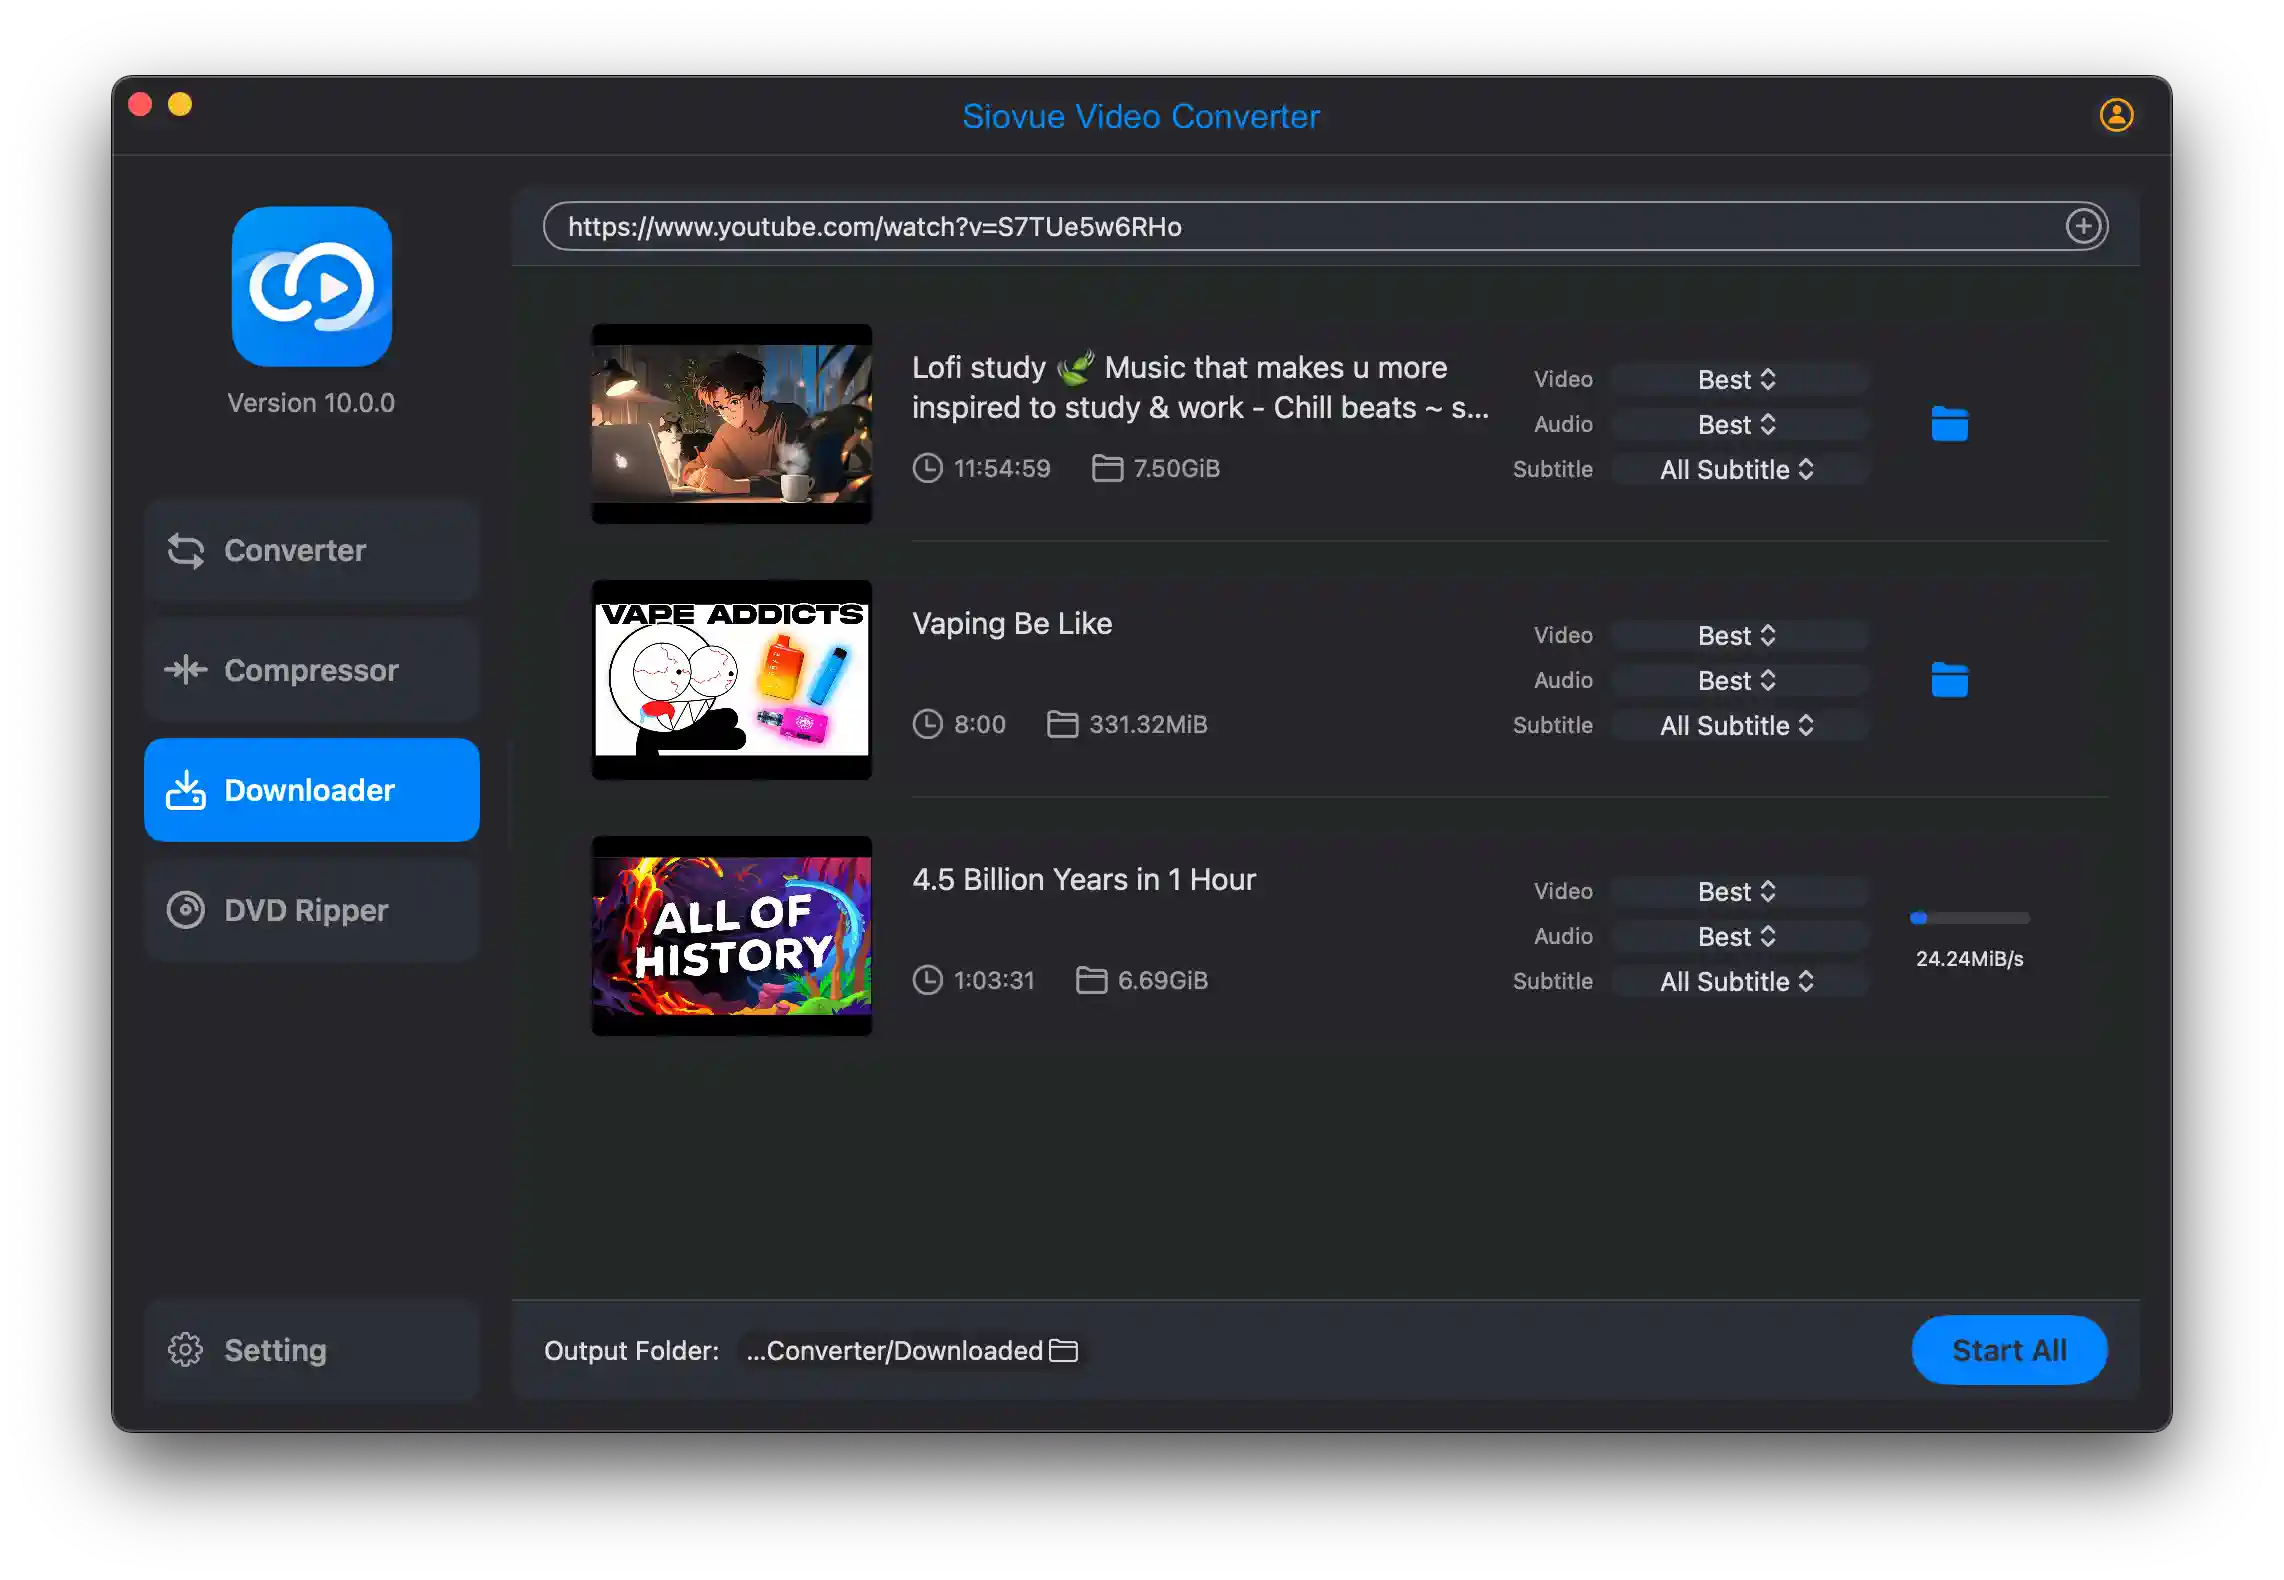
Task: Click the folder icon for Lofi study video
Action: pos(1949,422)
